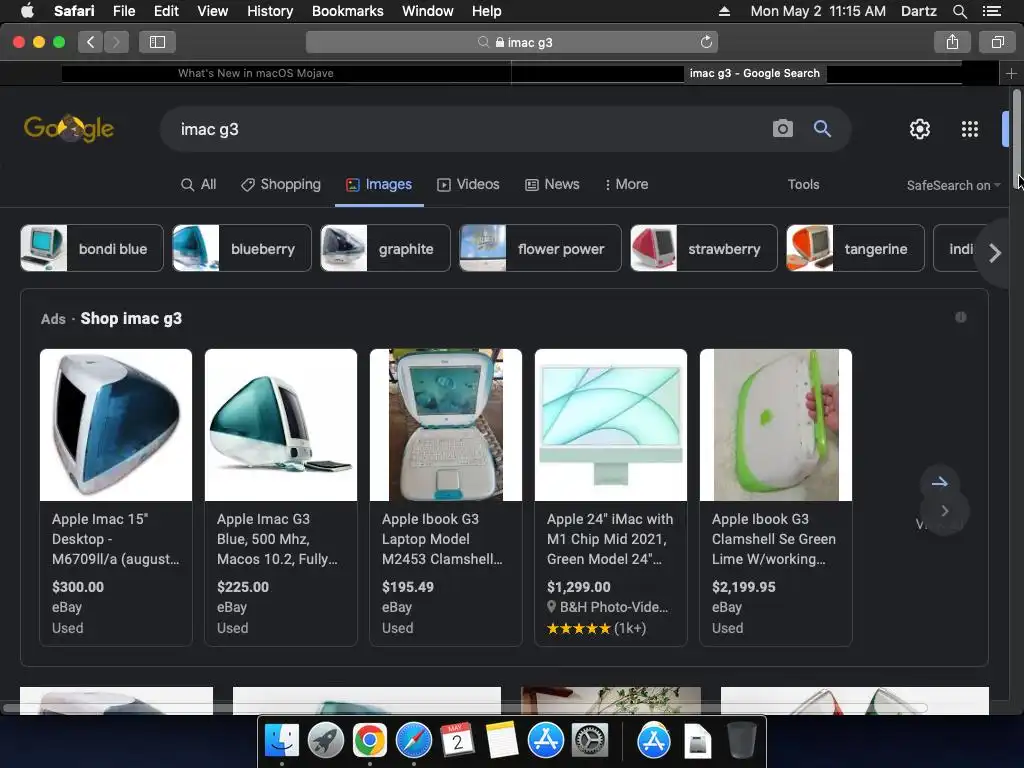
Task: Open Apple 24" iMac with M1 Chip ad
Action: (610, 539)
